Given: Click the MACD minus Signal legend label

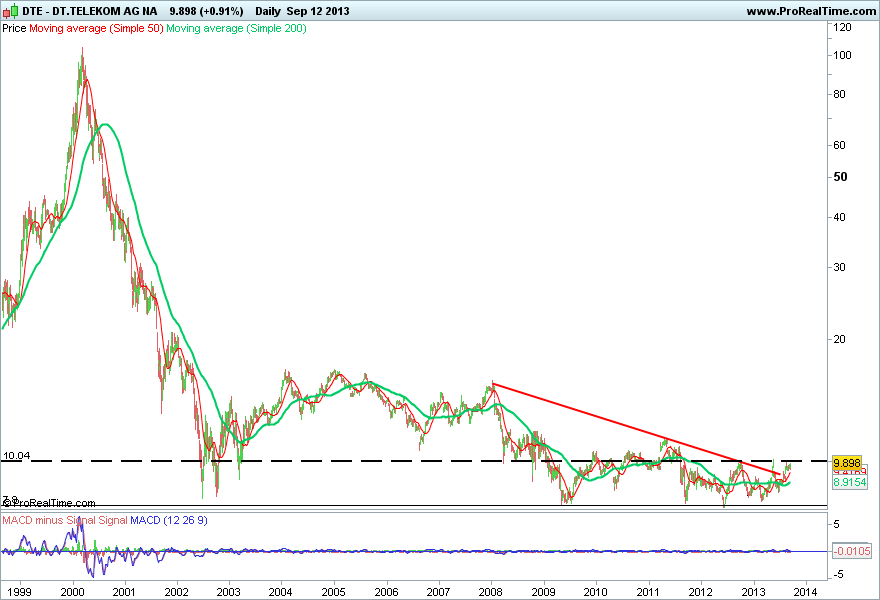Looking at the screenshot, I should 65,520.
